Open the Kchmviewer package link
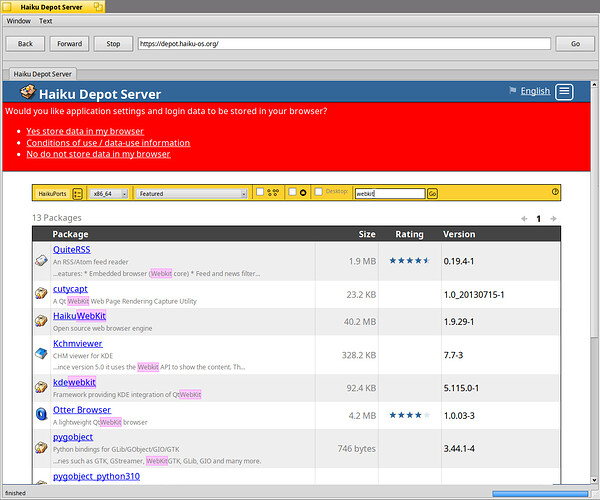Screen dimensions: 600x500 [x=78, y=344]
